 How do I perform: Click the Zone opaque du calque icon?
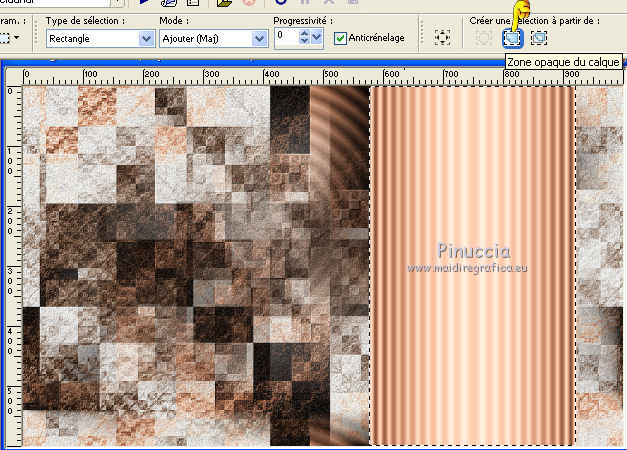coord(512,38)
